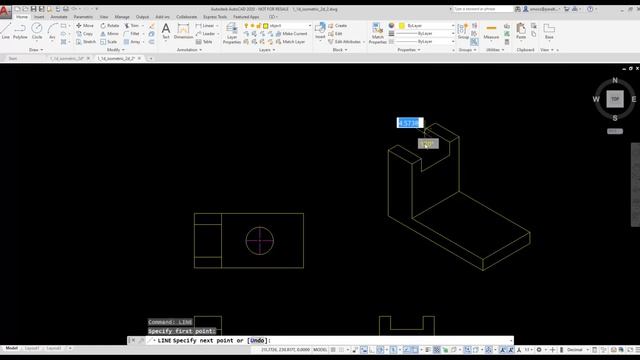Click Create block button

point(338,25)
